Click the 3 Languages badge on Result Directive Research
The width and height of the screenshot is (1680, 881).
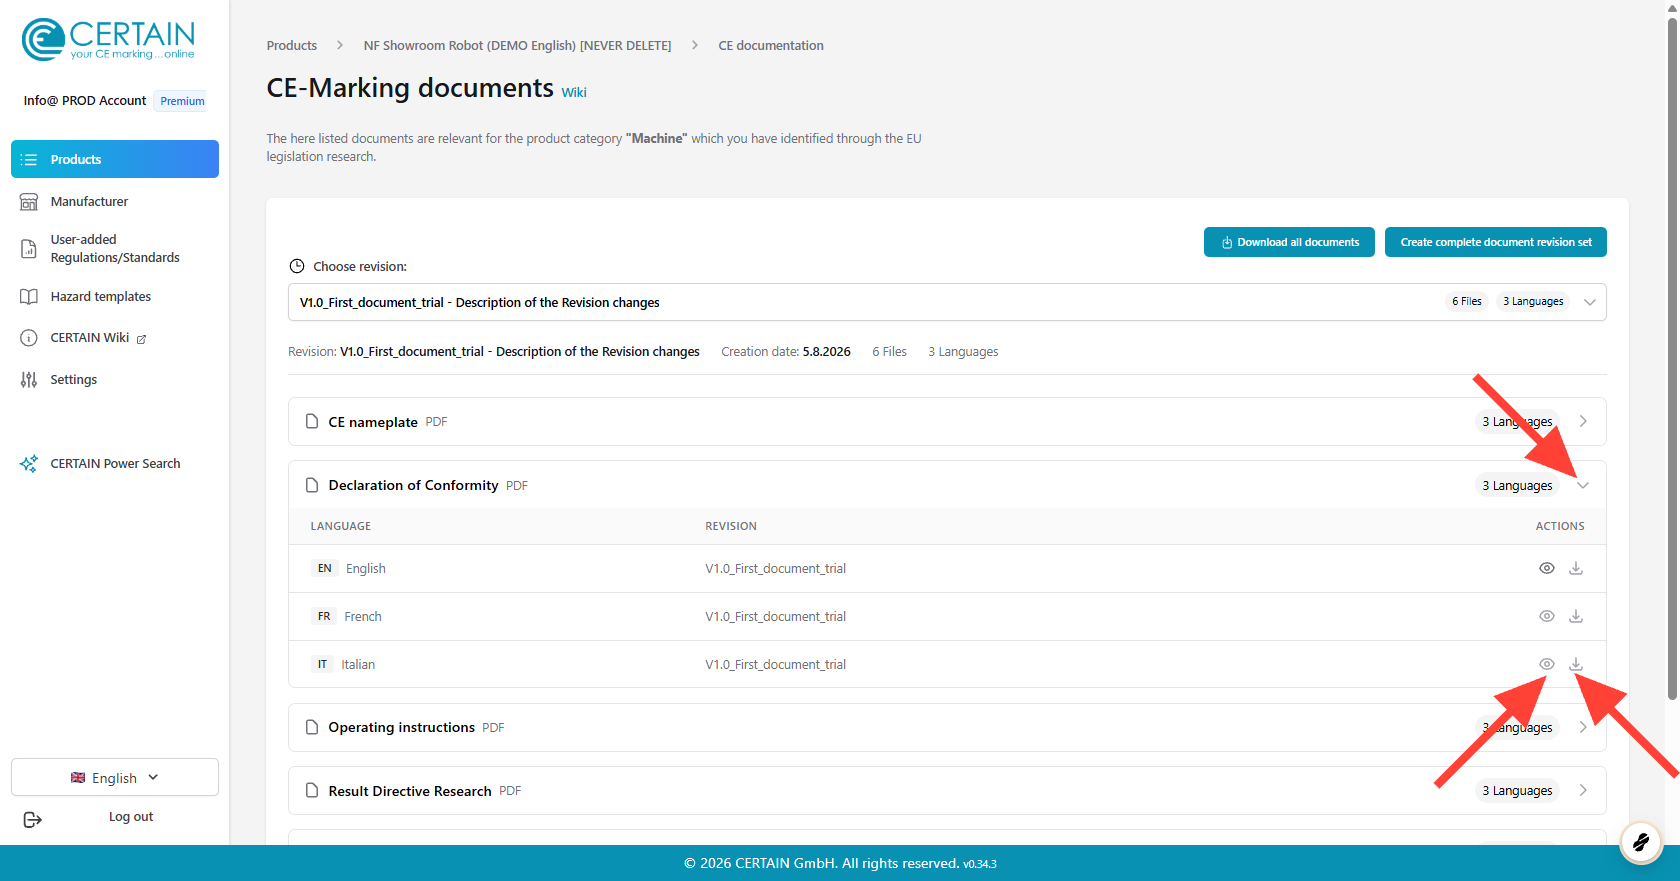pos(1517,790)
